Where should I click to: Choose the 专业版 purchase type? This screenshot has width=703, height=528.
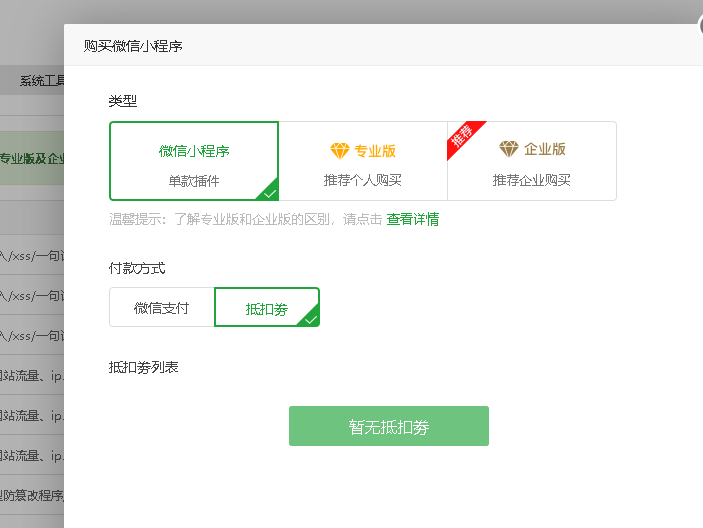[x=363, y=161]
